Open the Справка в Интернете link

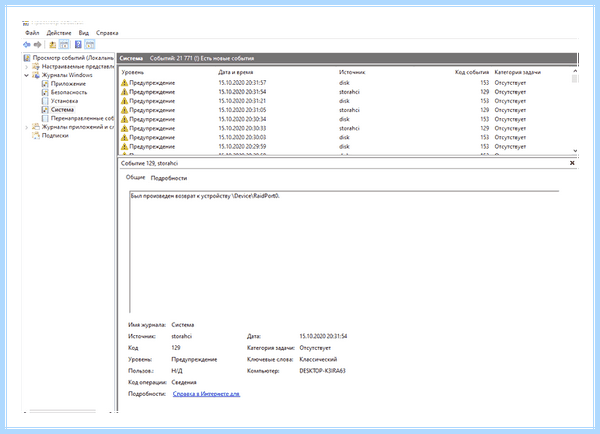click(x=206, y=394)
